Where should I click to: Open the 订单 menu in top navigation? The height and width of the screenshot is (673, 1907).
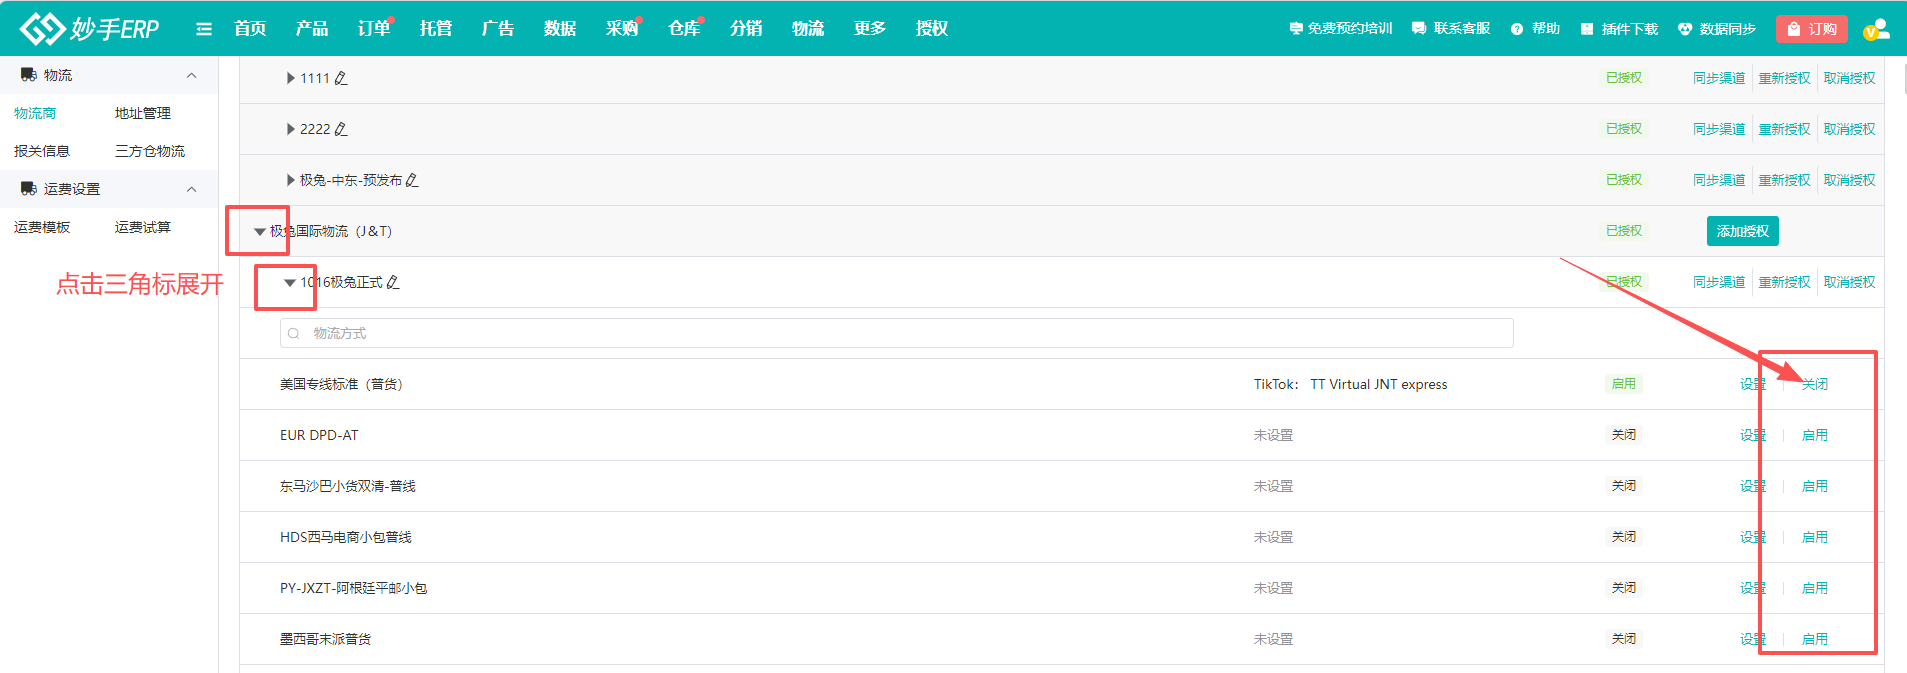[373, 29]
